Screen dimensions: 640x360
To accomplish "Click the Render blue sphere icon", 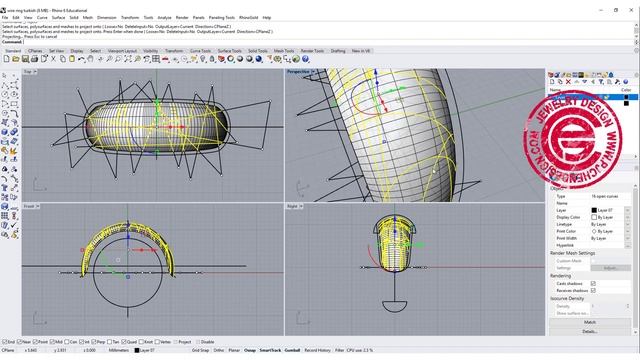I will point(259,59).
